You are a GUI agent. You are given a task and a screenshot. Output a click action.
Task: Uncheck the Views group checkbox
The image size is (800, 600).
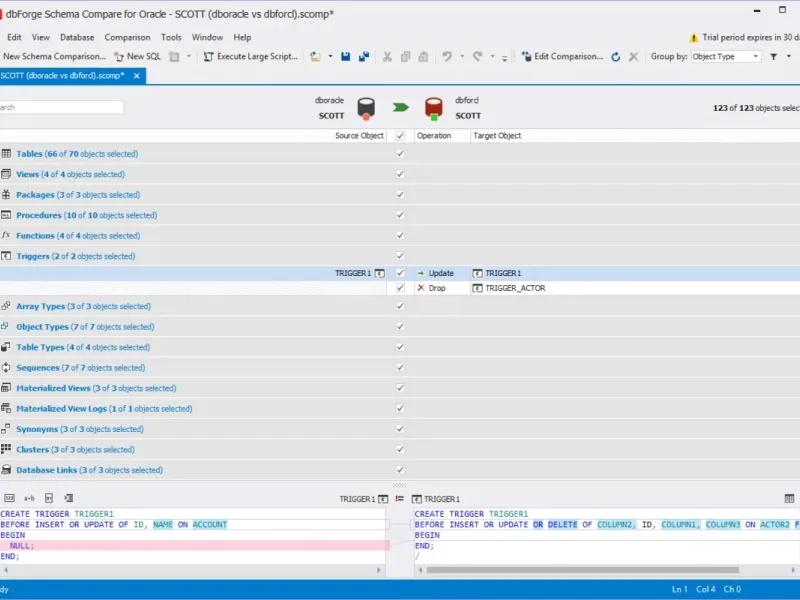[x=400, y=174]
